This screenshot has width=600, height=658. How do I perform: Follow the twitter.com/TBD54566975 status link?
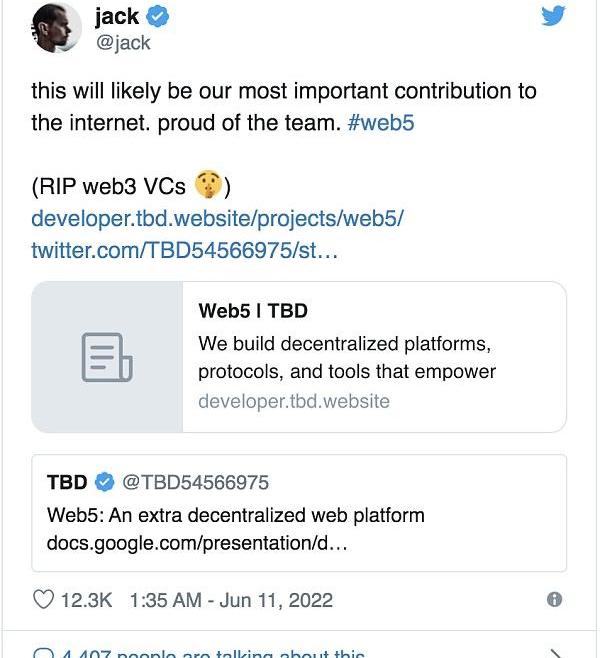coord(185,250)
